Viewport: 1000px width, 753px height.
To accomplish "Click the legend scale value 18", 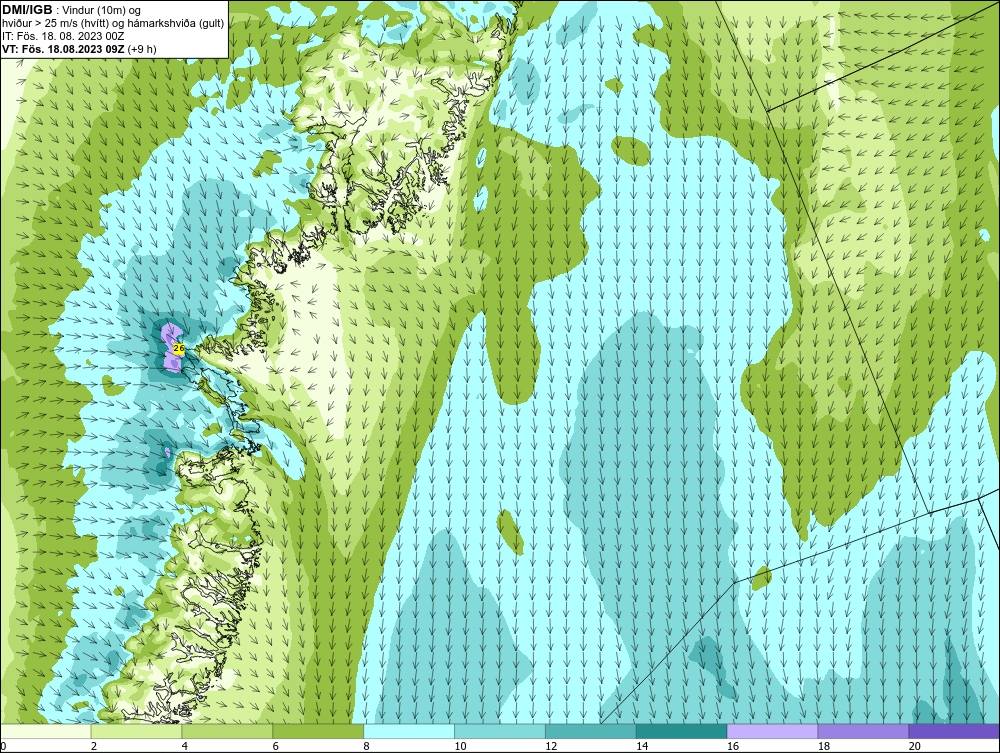I will (824, 746).
